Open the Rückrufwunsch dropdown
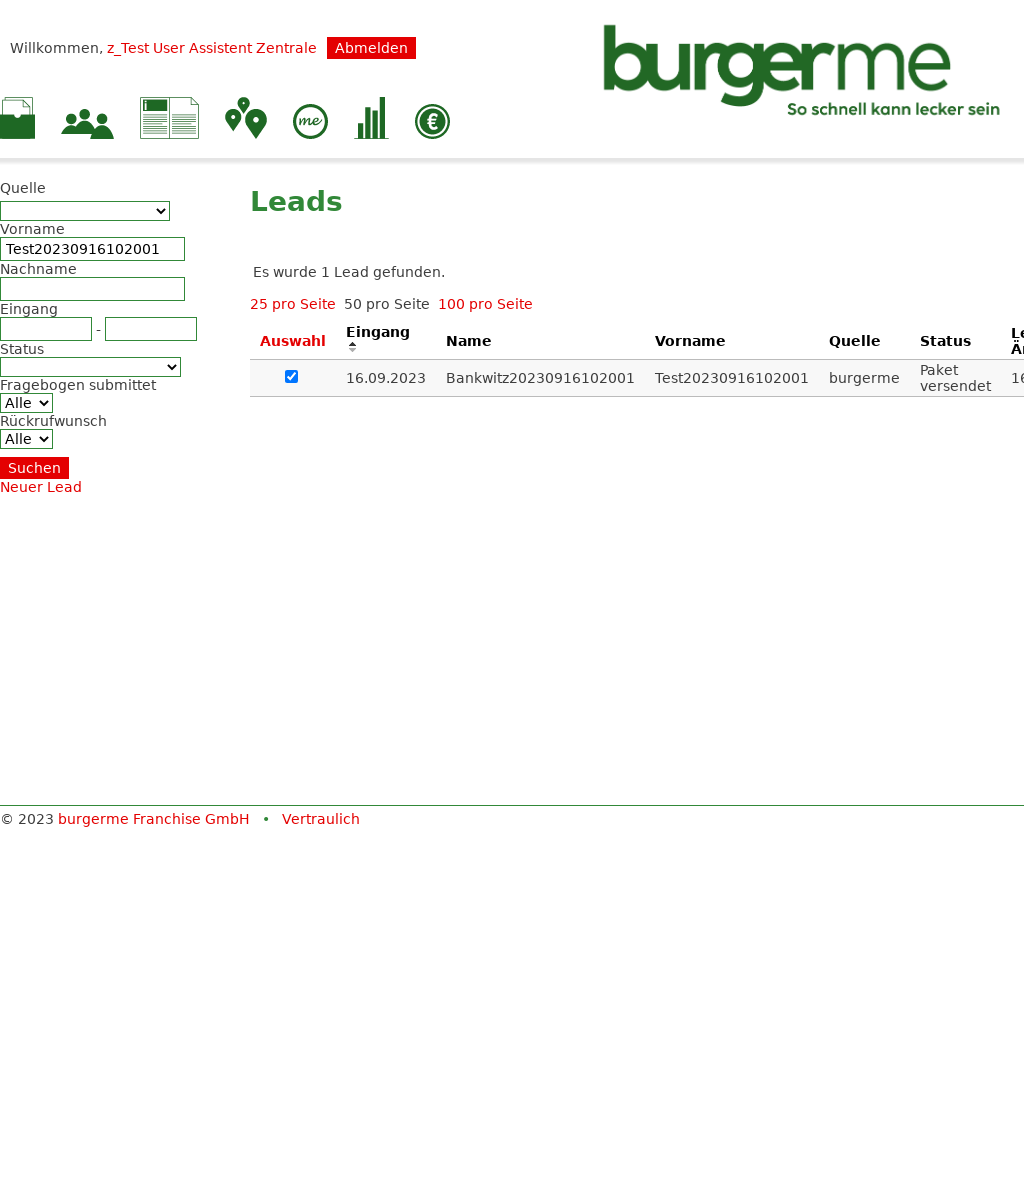 [x=27, y=439]
